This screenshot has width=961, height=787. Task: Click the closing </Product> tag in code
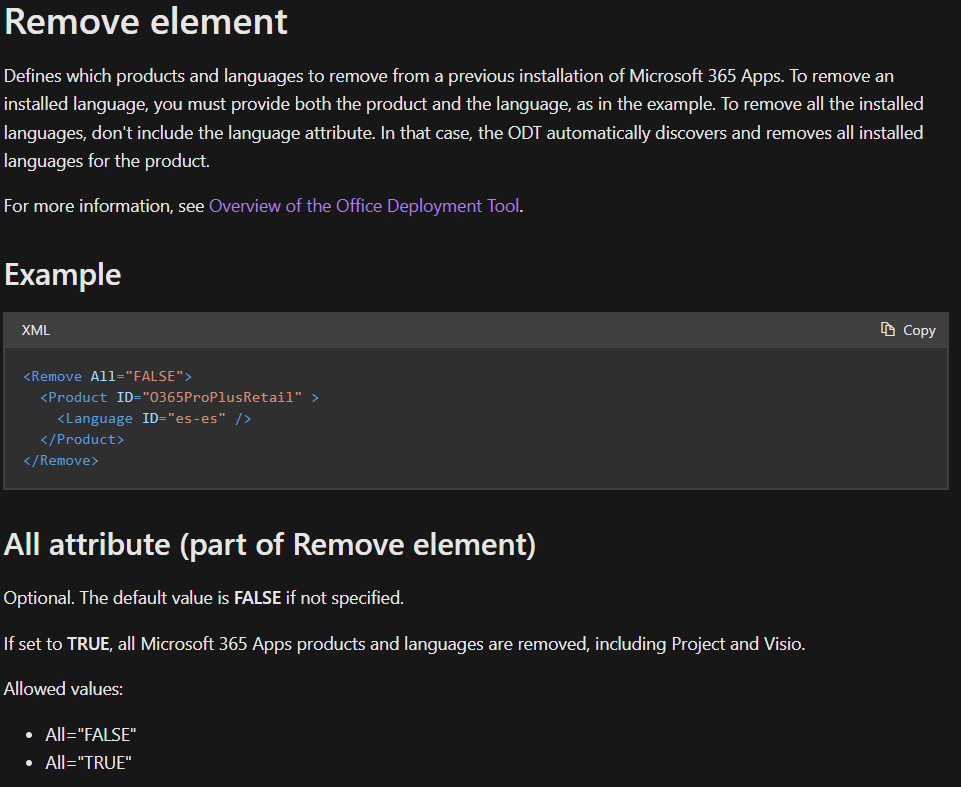coord(82,439)
